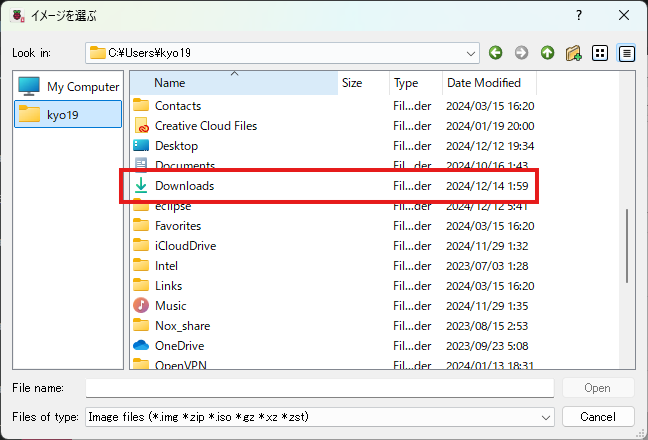Screen dimensions: 648x440
Task: Click the Creative Cloud Files icon
Action: click(x=141, y=125)
